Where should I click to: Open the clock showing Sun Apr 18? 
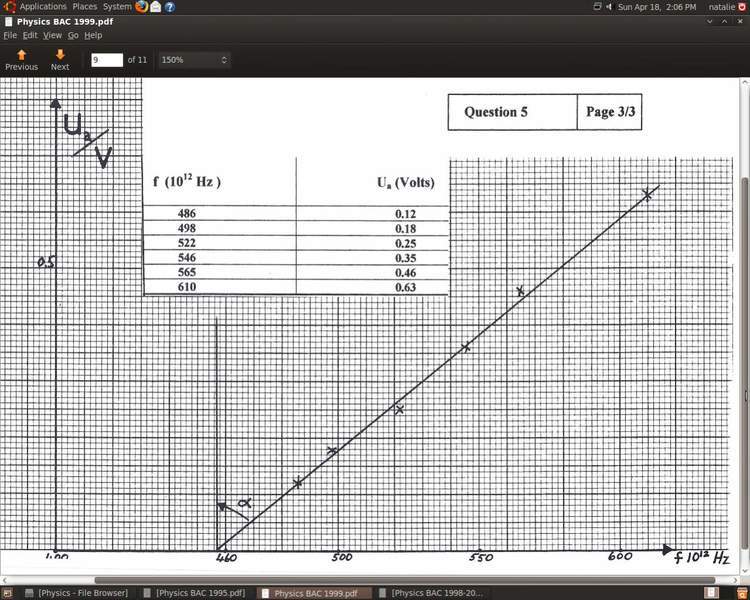tap(657, 7)
